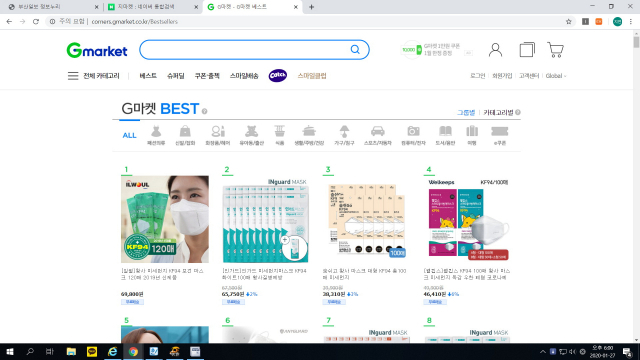Click the 69,000원 price
Viewport: 640px width, 360px height.
[x=132, y=294]
